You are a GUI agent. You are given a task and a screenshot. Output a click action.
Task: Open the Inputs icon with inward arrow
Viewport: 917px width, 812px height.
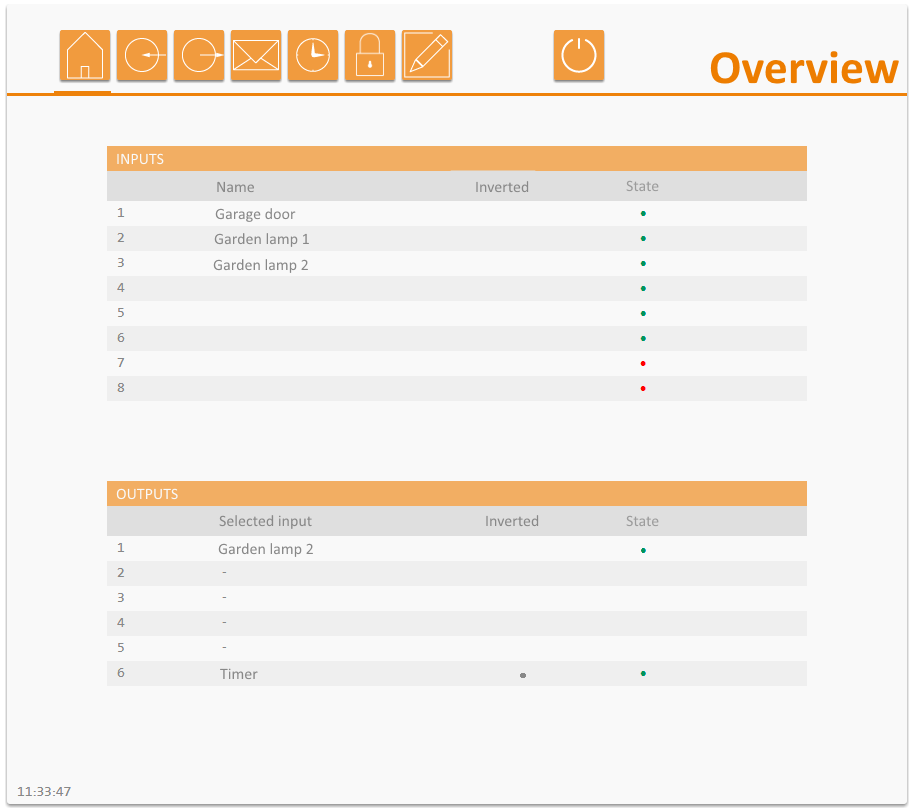[142, 55]
